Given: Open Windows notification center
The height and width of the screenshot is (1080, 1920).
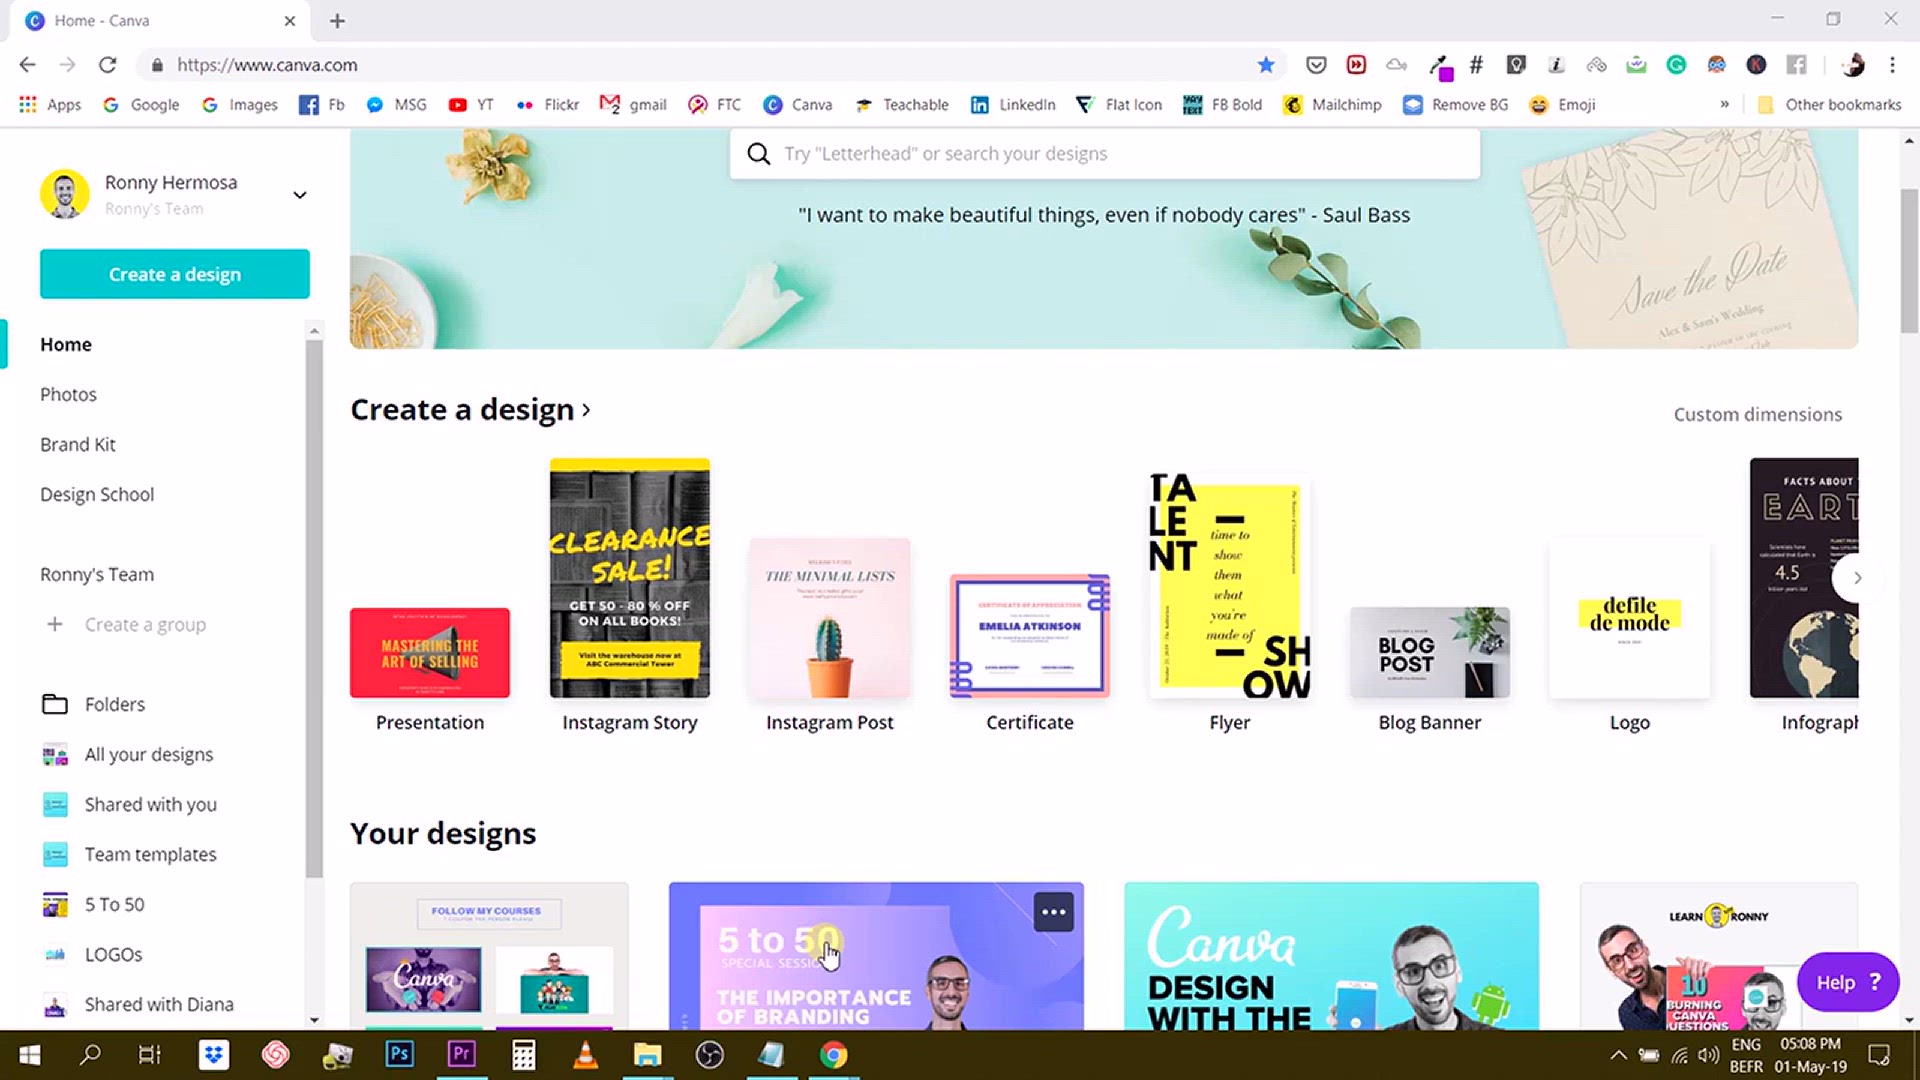Looking at the screenshot, I should point(1879,1055).
